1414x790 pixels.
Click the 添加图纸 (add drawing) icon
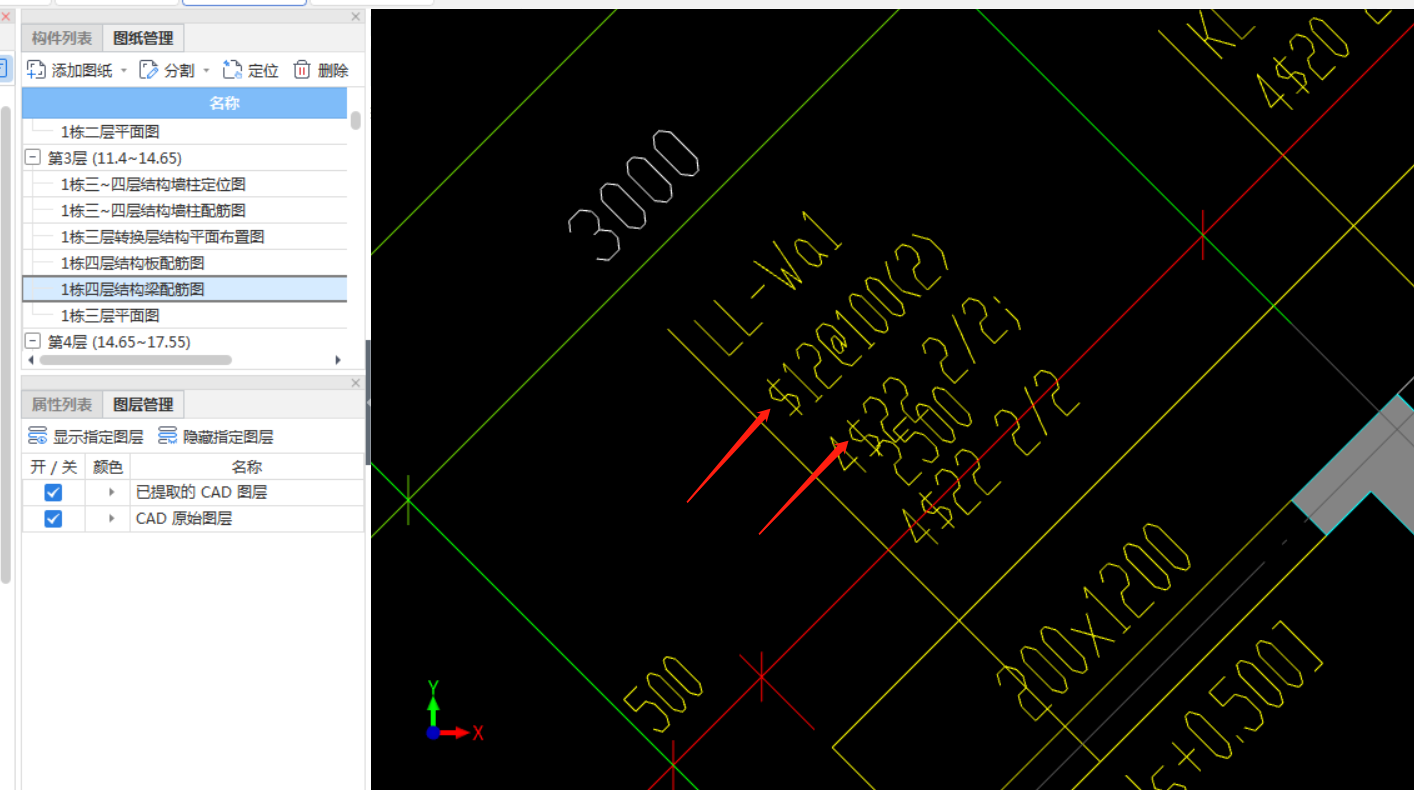pos(36,70)
